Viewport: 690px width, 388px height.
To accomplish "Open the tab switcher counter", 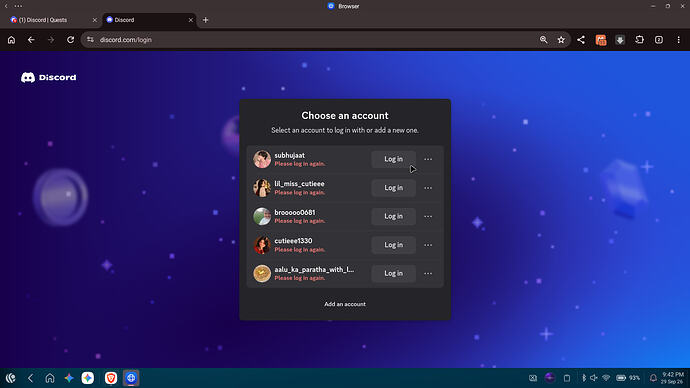I will pyautogui.click(x=659, y=40).
